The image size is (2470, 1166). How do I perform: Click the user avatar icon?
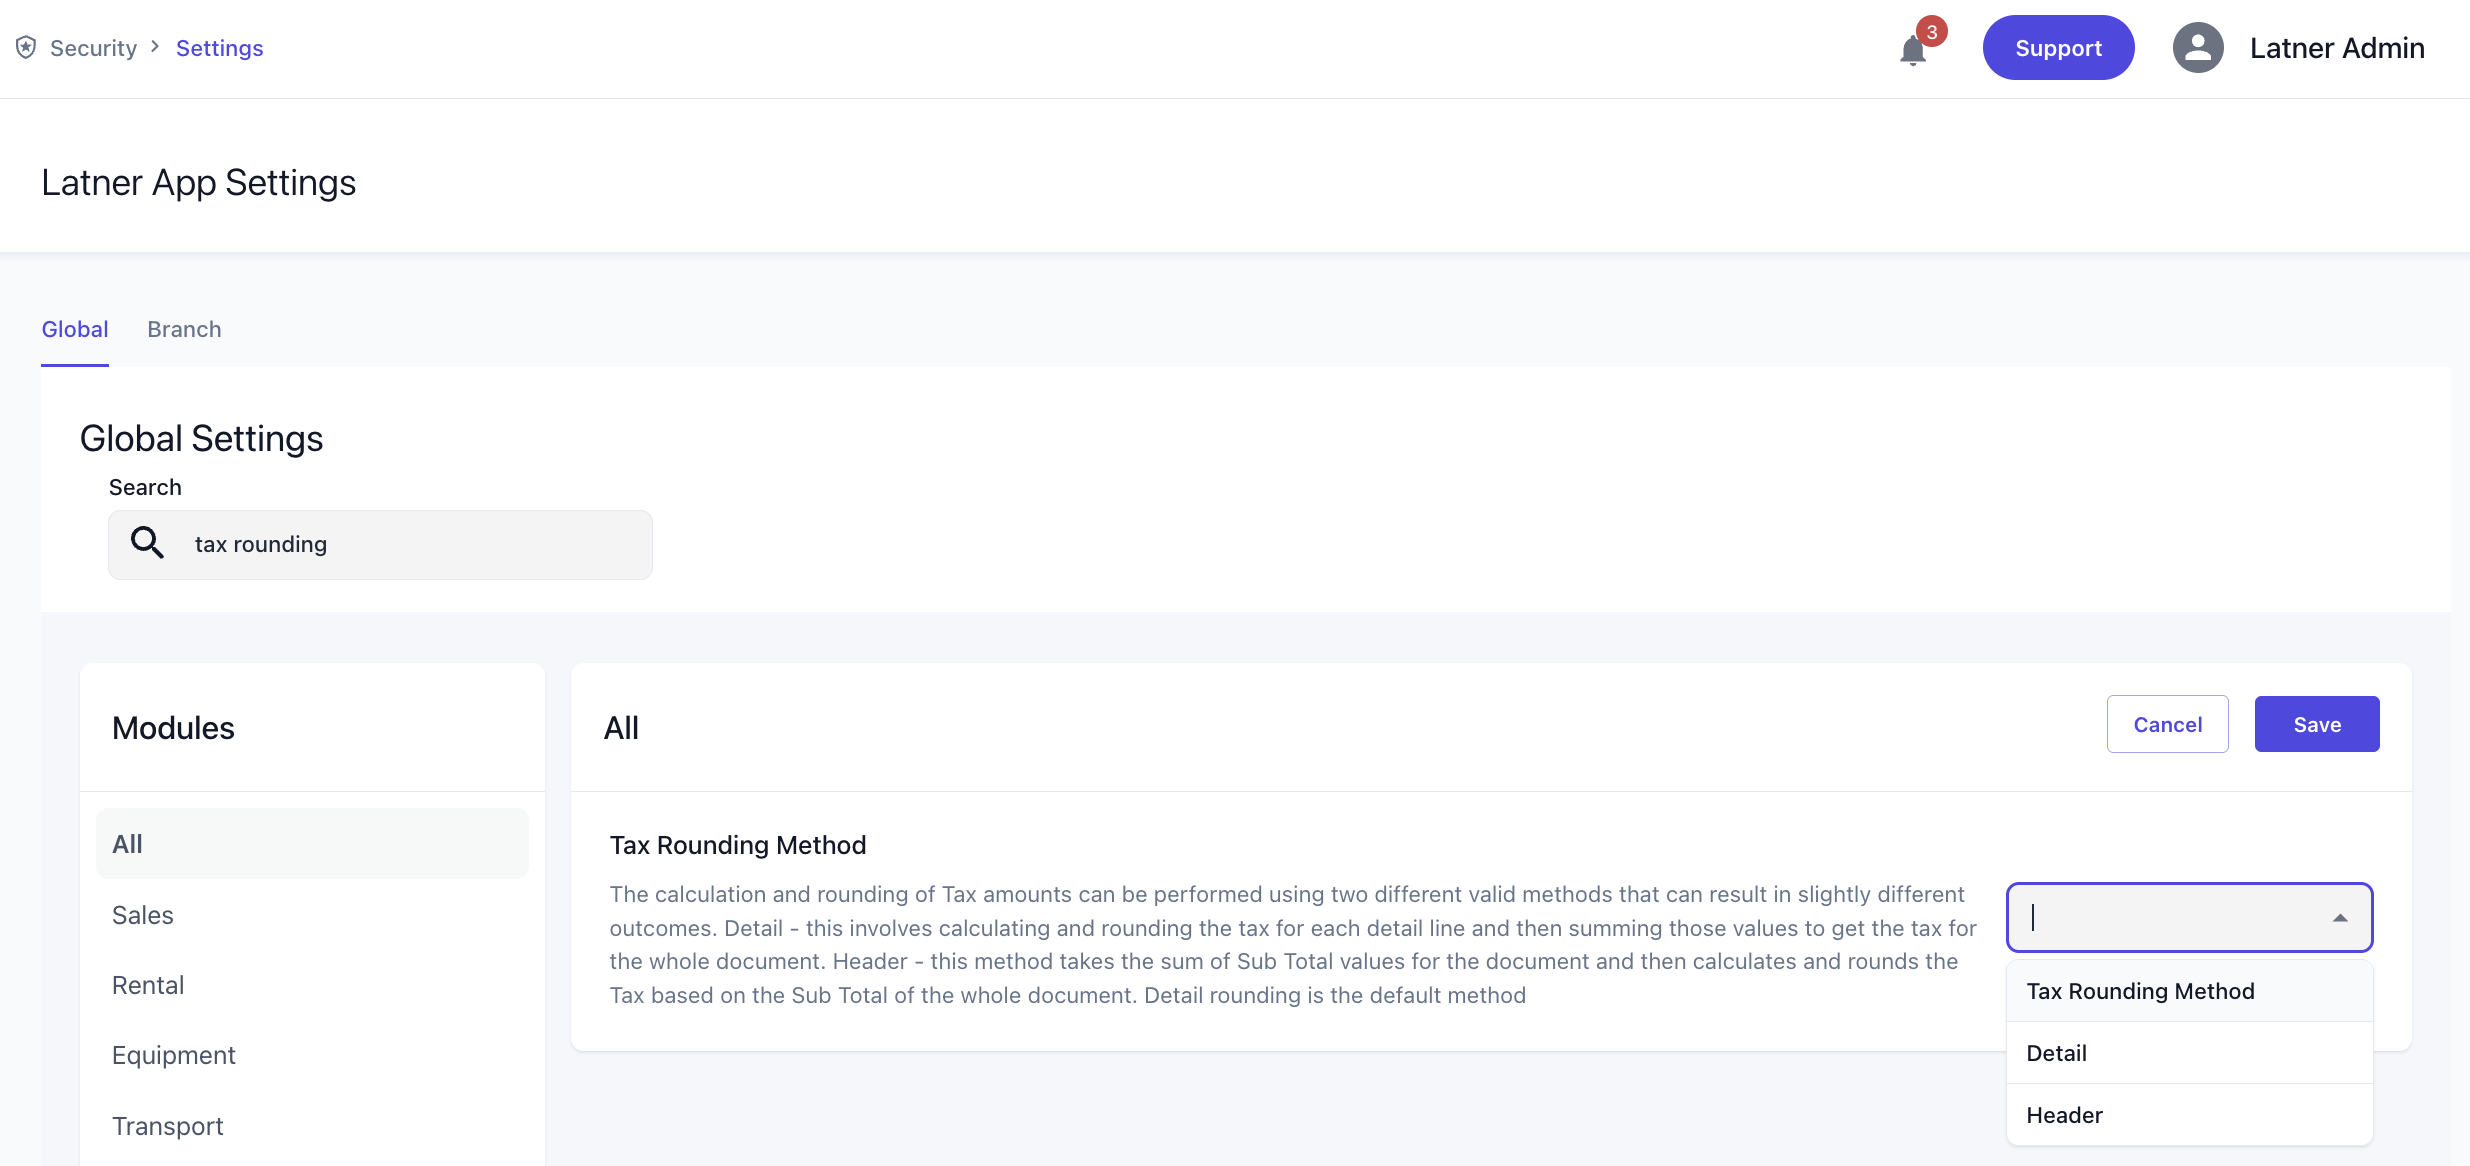(x=2197, y=48)
